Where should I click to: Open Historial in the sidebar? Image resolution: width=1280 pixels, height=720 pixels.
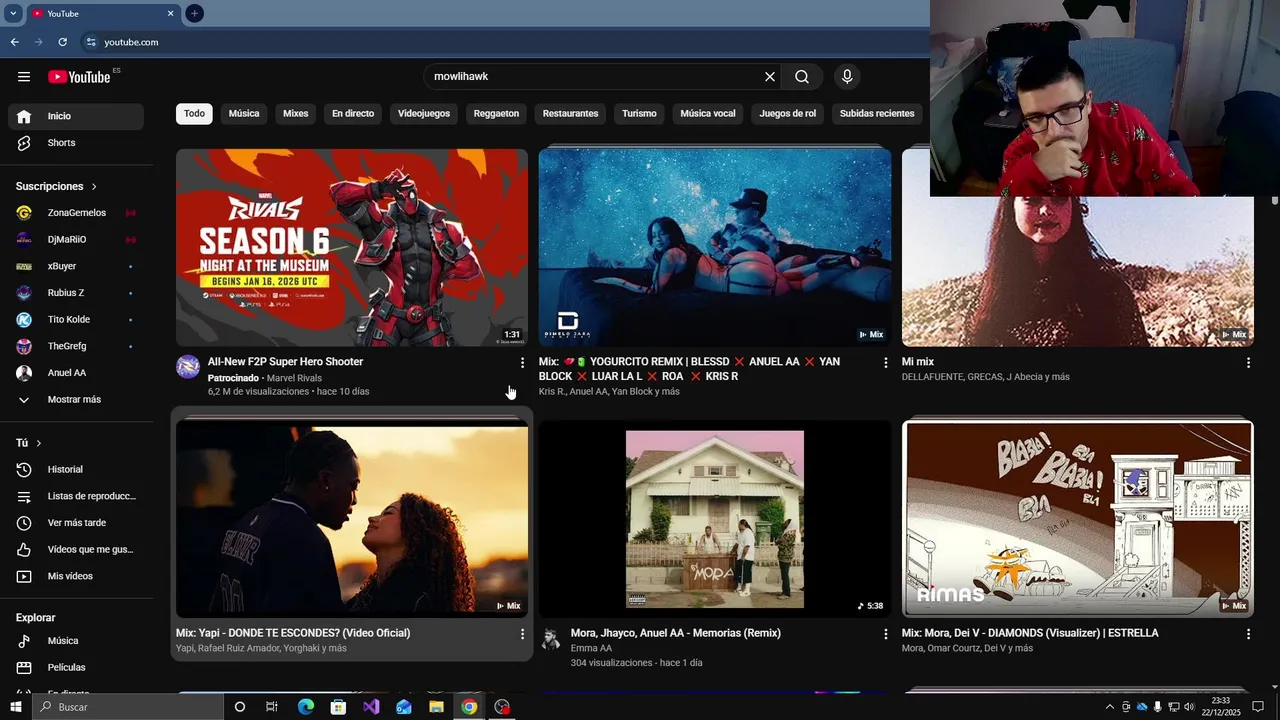76,469
